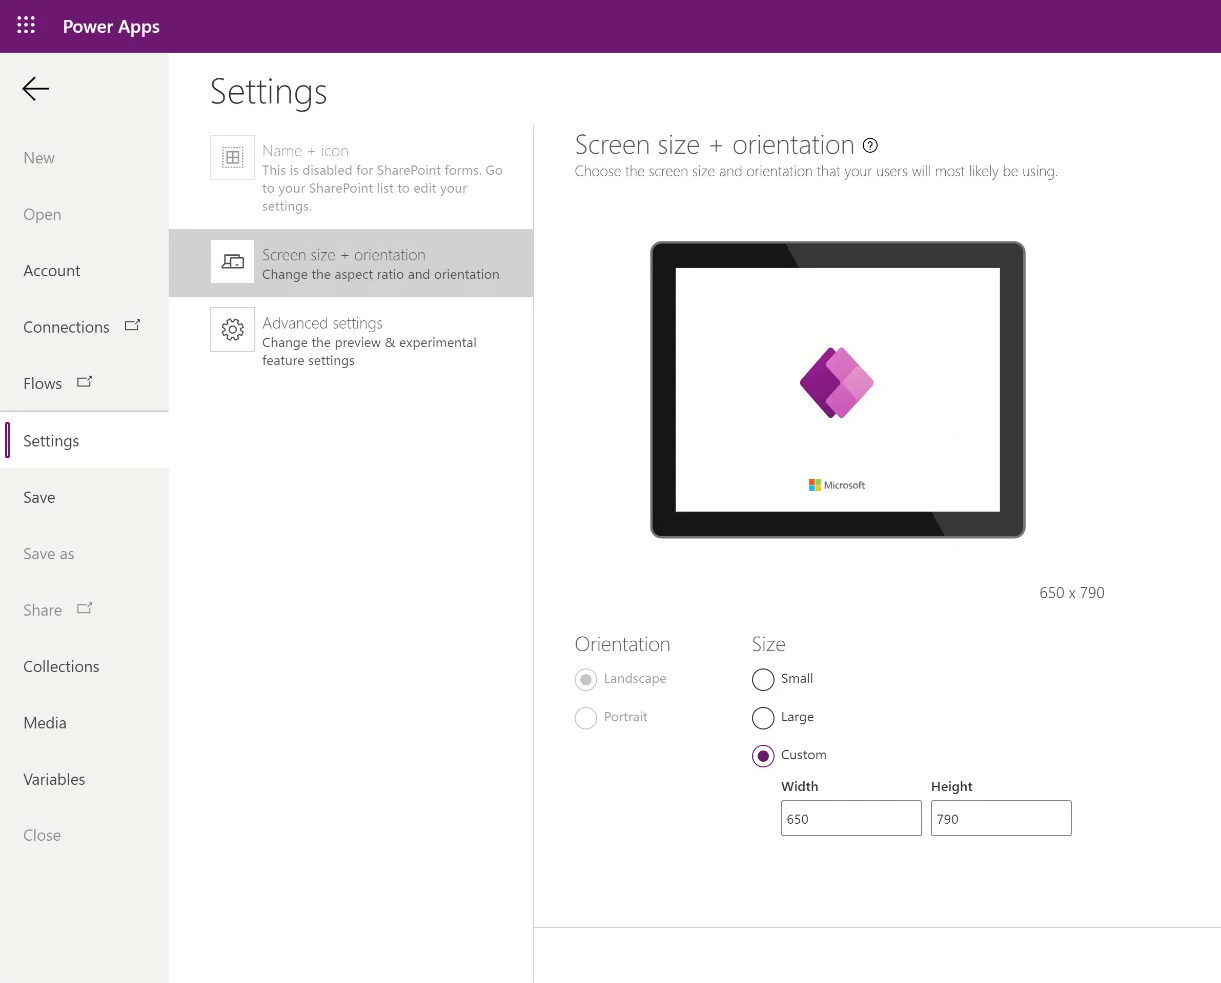Select the Landscape orientation radio button
Image resolution: width=1221 pixels, height=983 pixels.
pyautogui.click(x=586, y=679)
